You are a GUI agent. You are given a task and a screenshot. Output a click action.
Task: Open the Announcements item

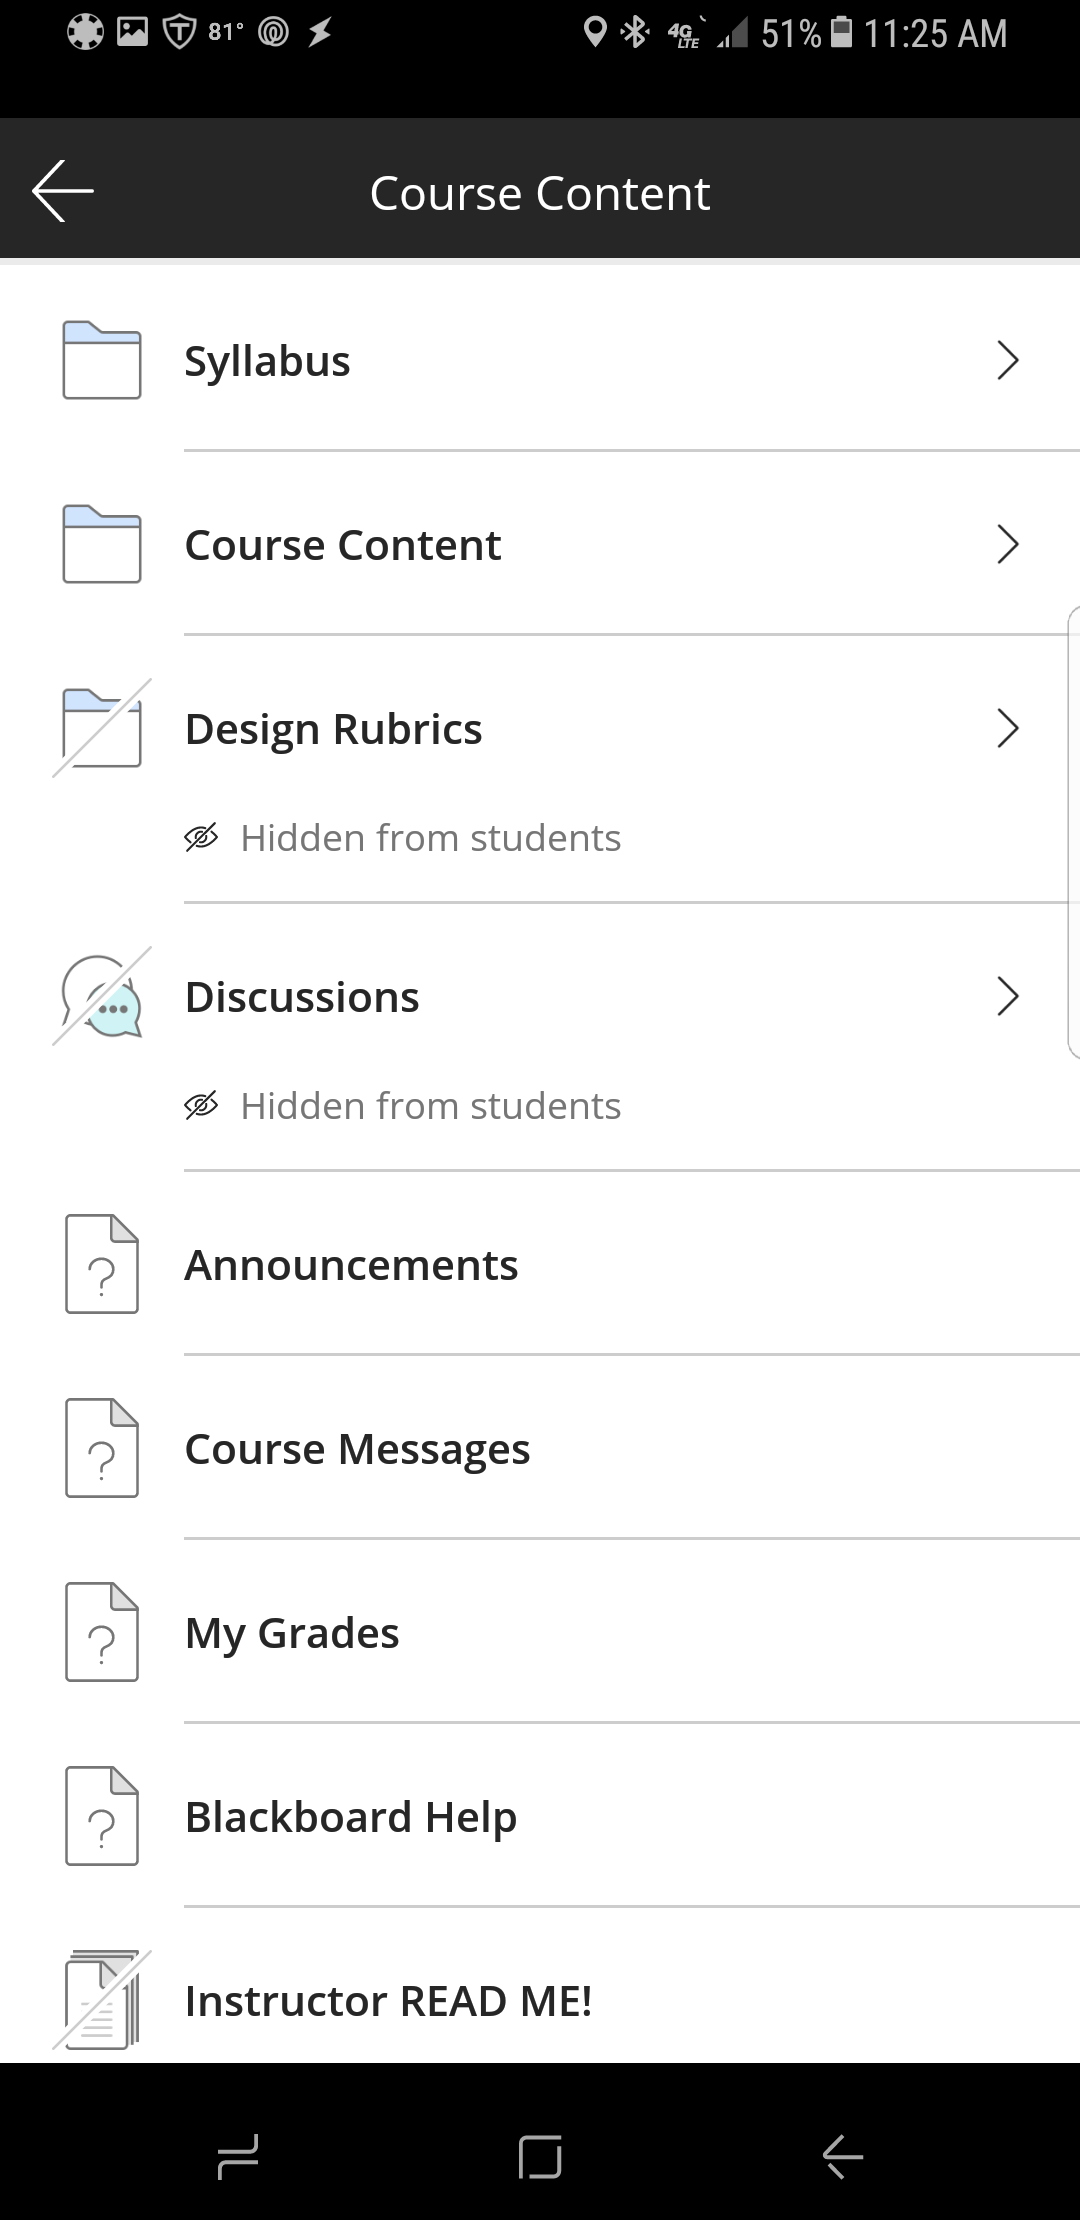pos(351,1265)
